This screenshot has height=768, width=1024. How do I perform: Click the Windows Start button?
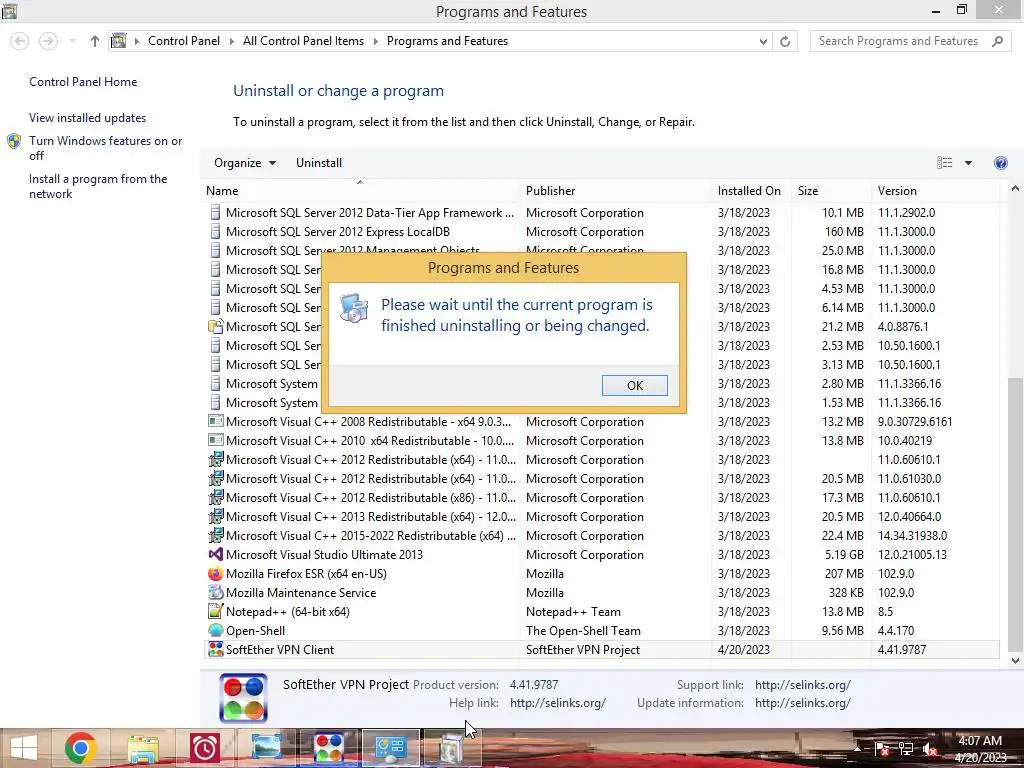tap(24, 748)
